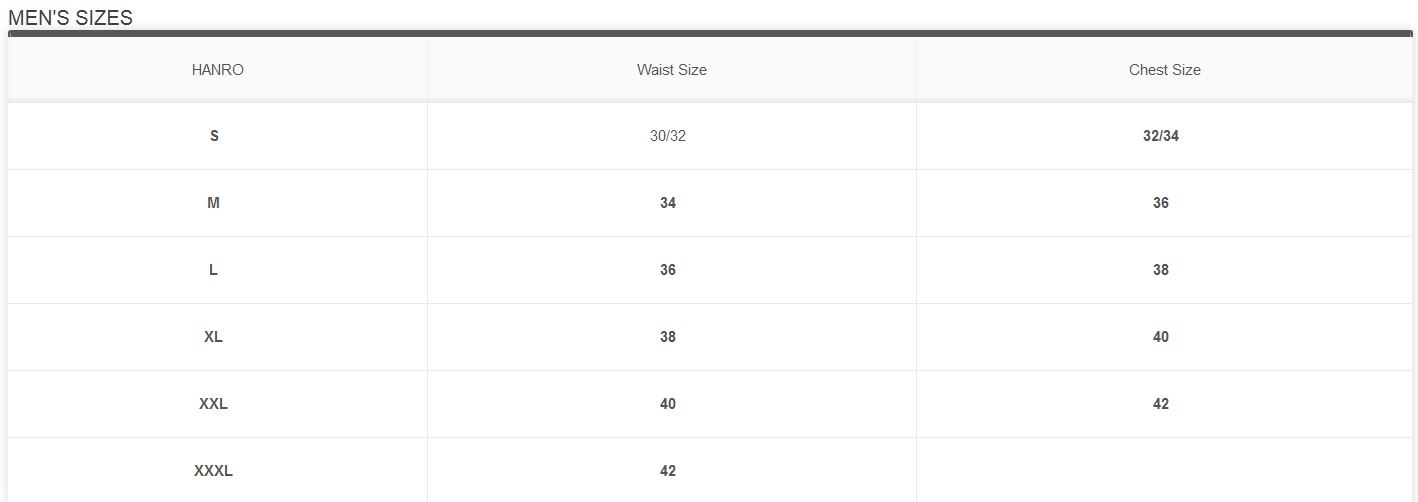Click the MEN'S SIZES heading

coord(70,18)
